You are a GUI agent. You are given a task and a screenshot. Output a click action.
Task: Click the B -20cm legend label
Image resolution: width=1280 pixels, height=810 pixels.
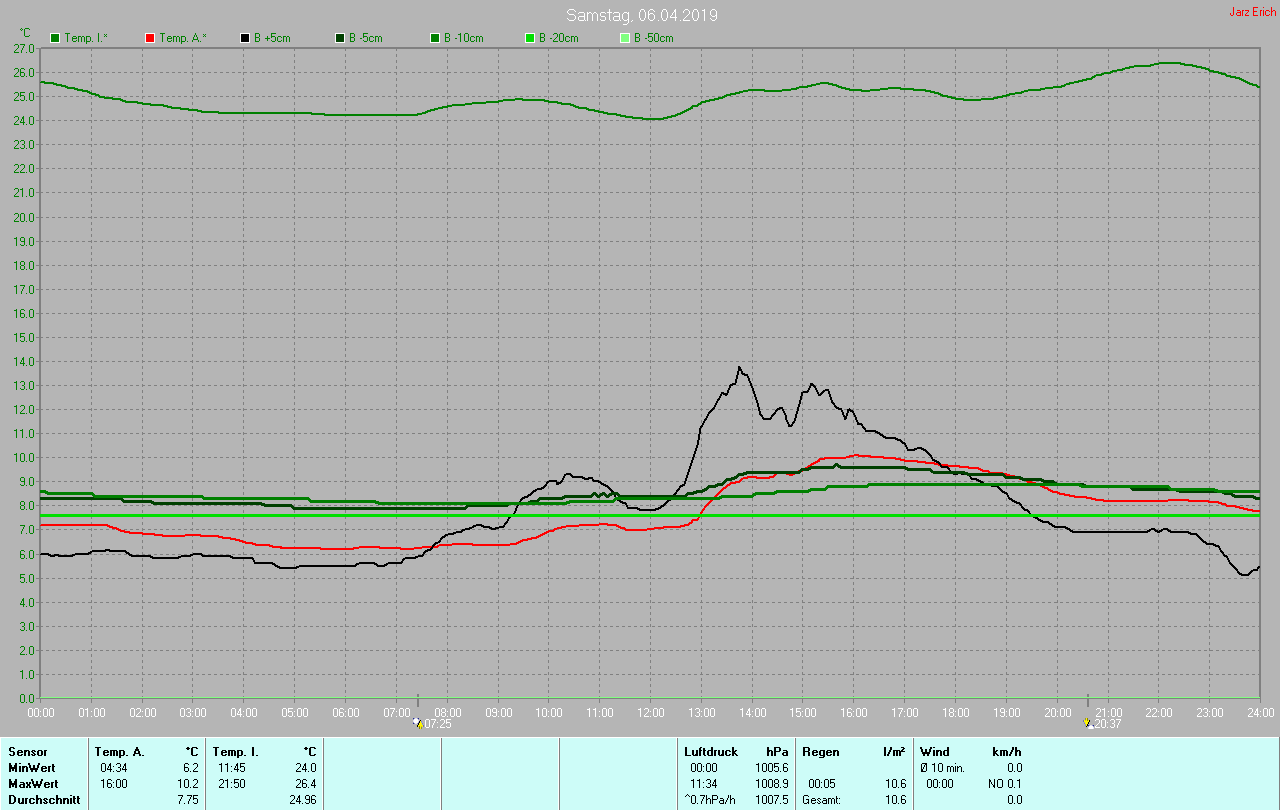(559, 38)
